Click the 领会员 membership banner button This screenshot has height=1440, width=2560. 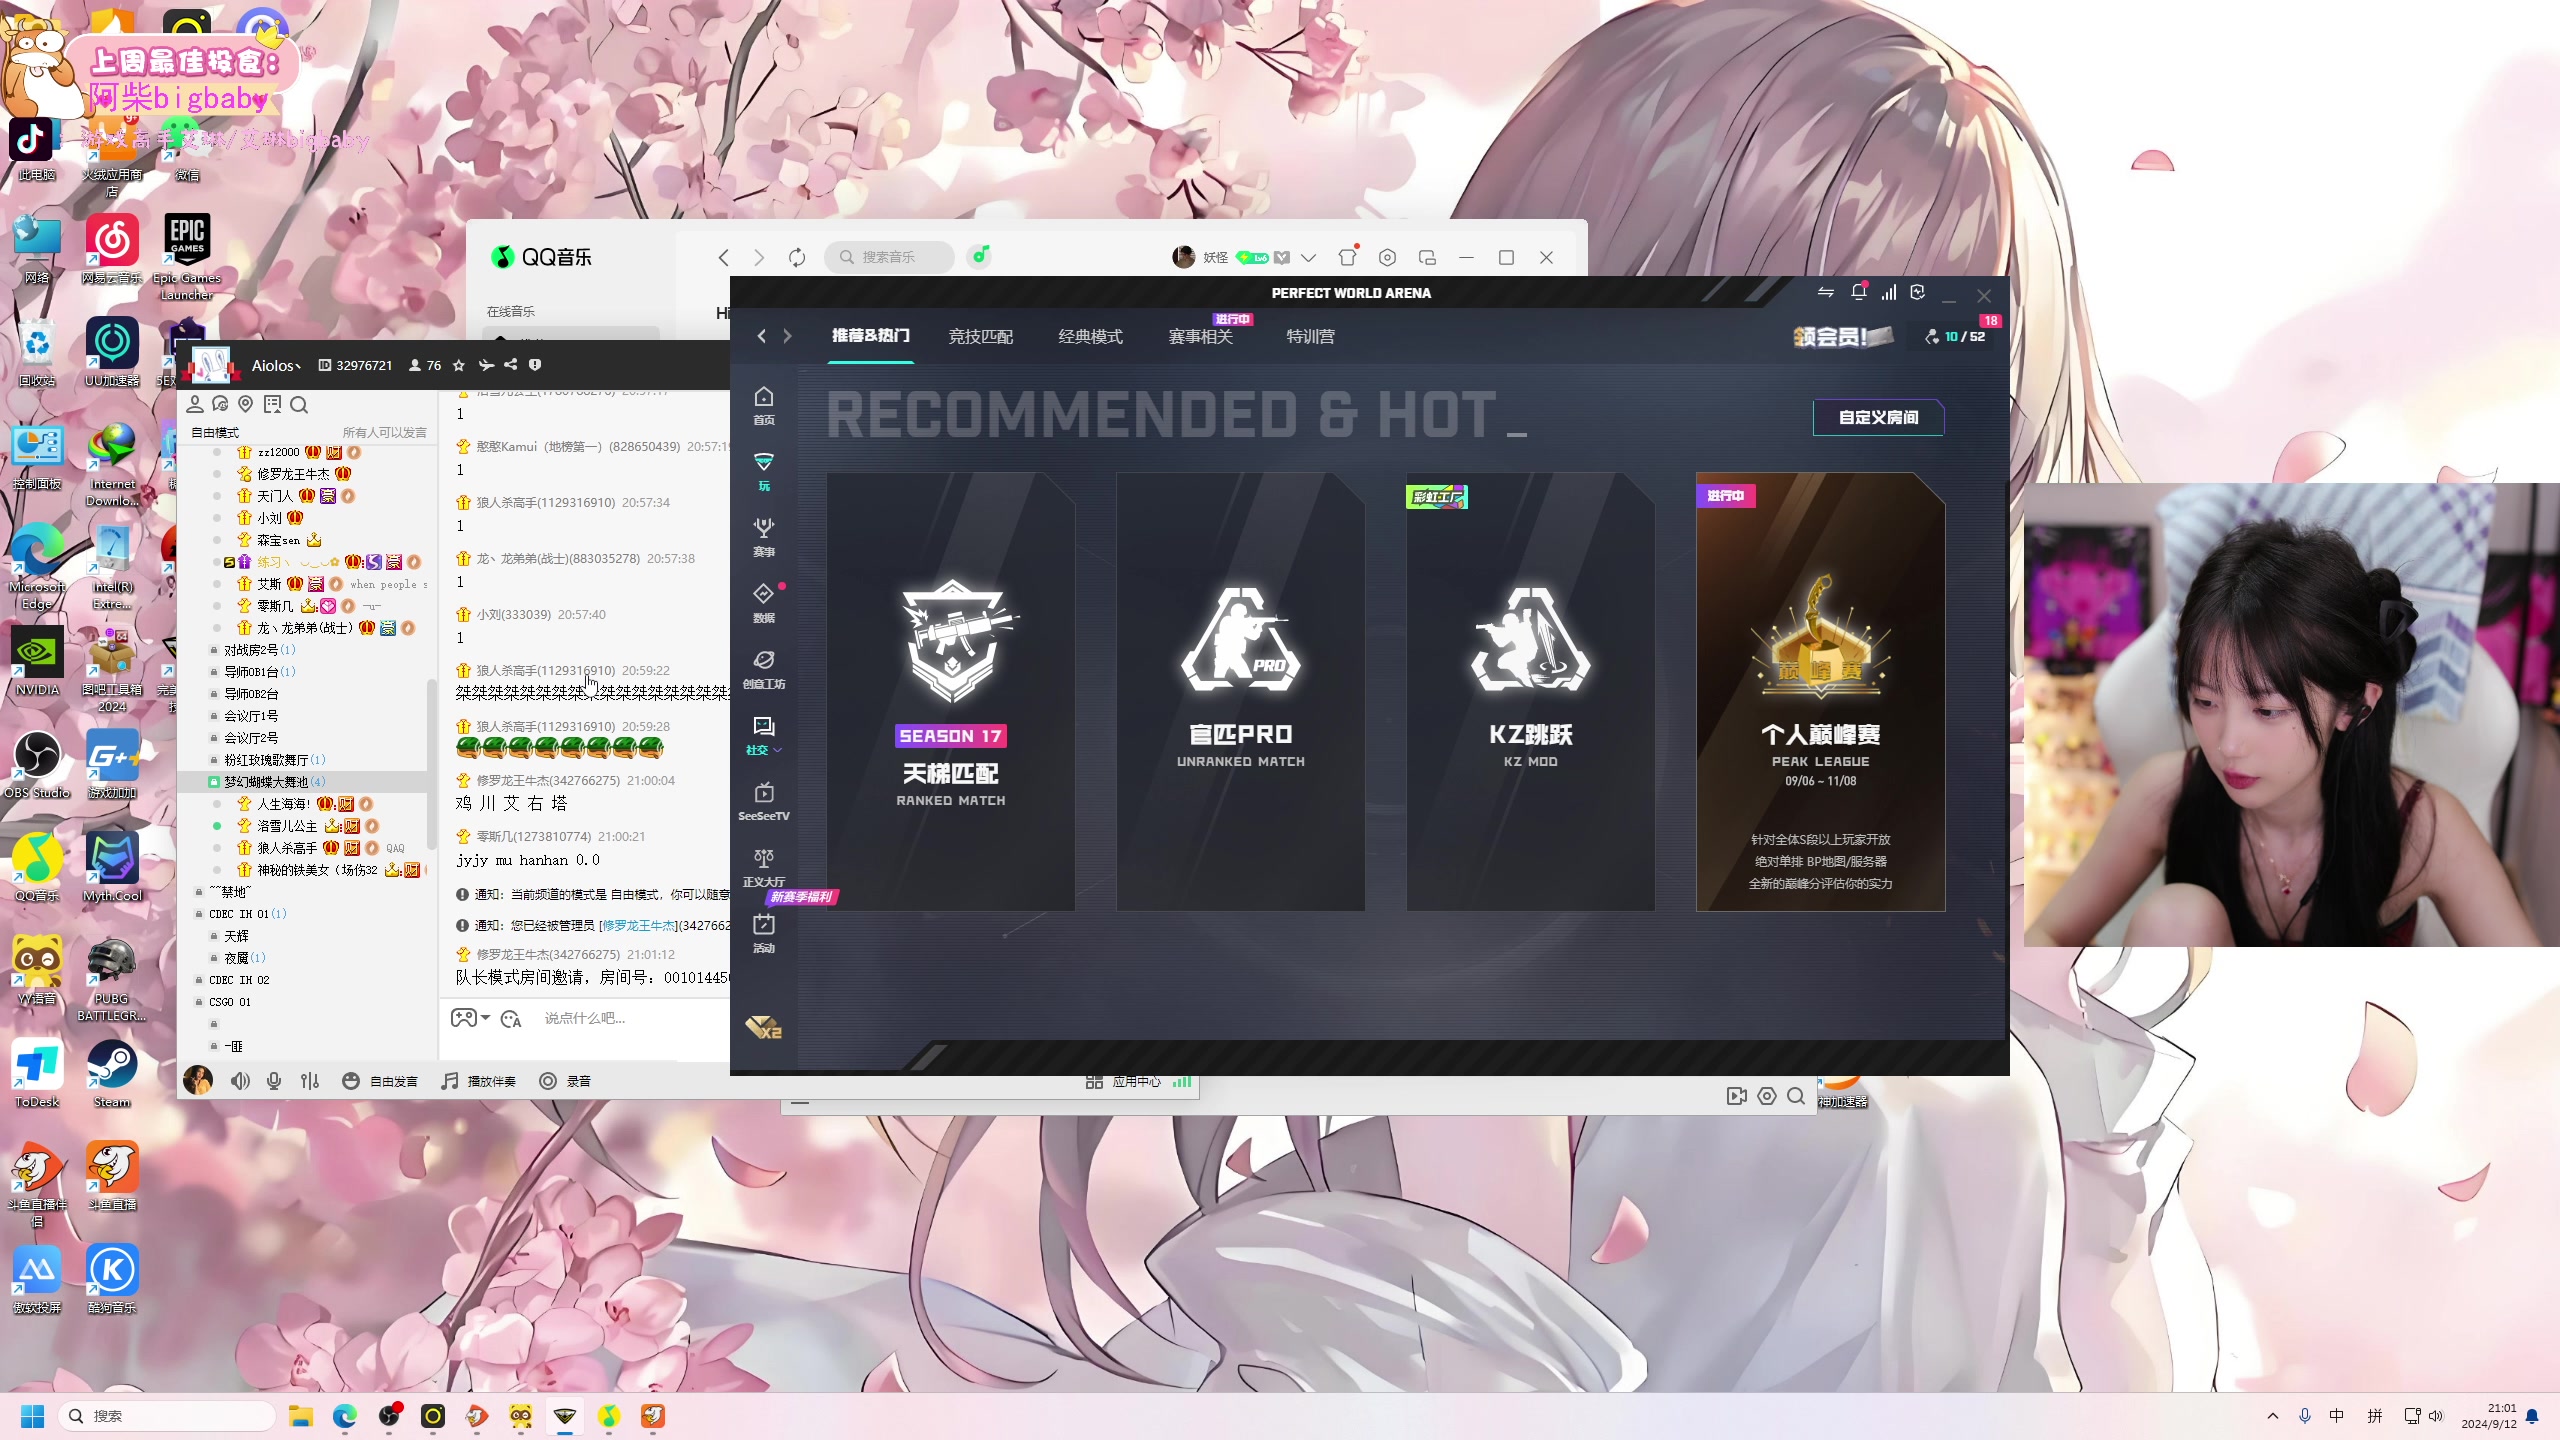tap(1843, 337)
